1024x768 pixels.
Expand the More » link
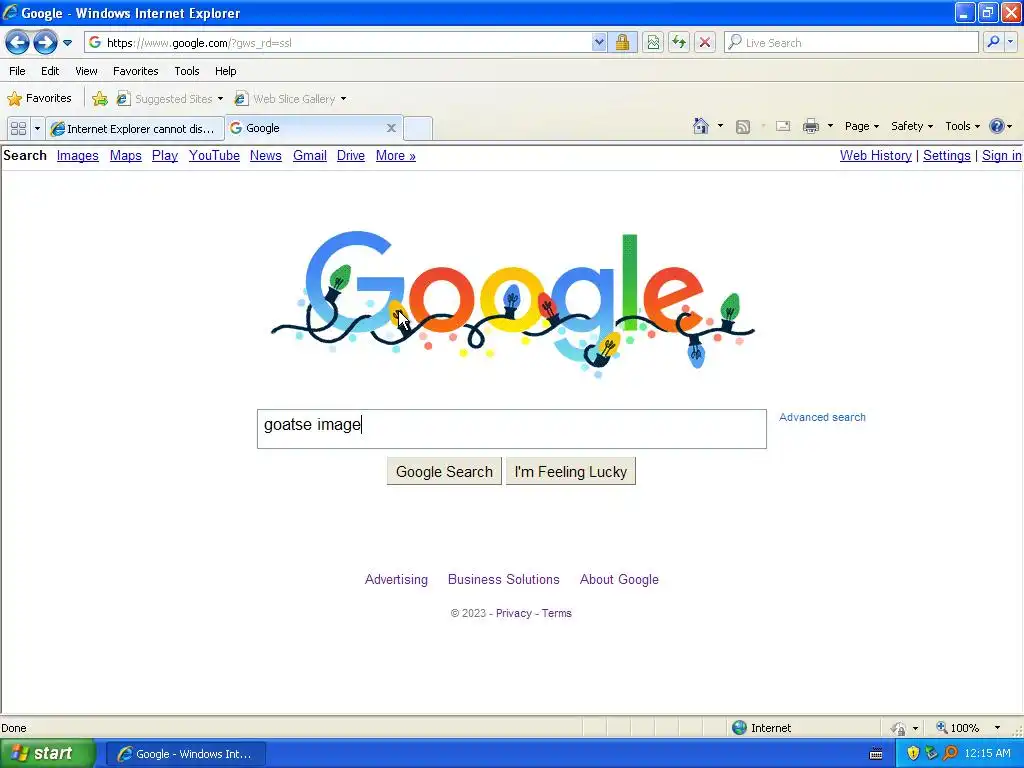point(396,156)
